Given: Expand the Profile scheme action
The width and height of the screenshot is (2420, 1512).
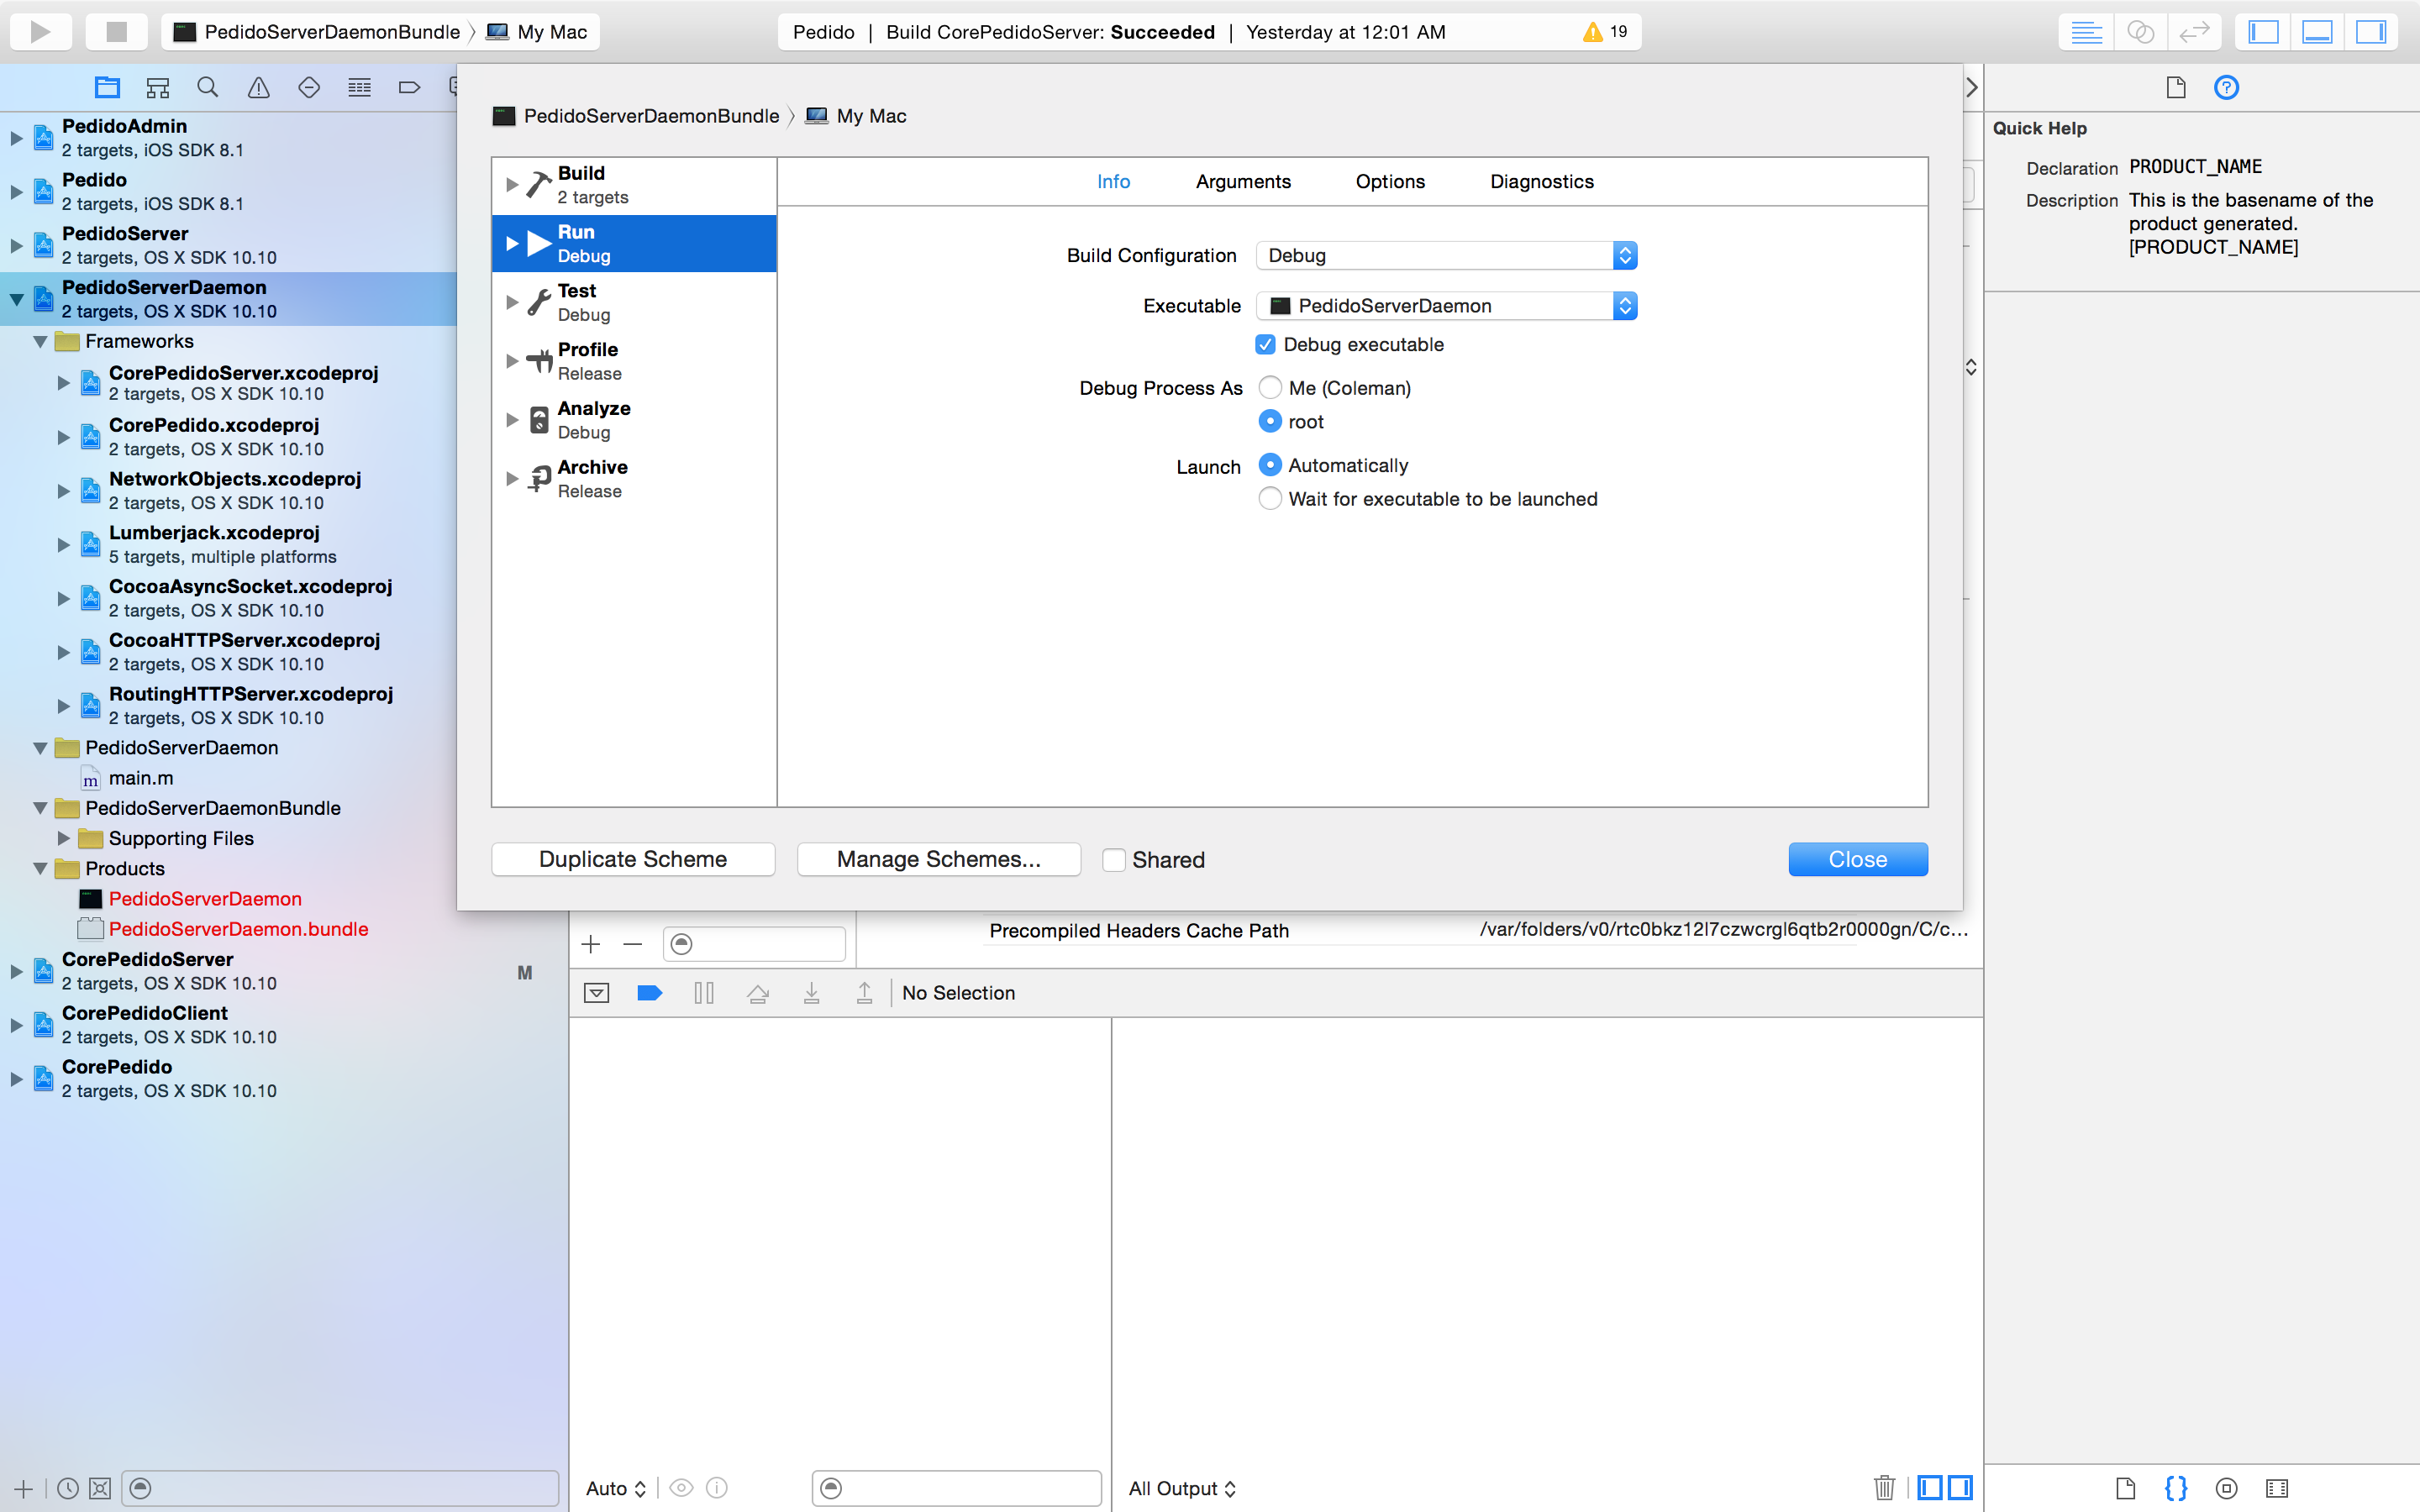Looking at the screenshot, I should pyautogui.click(x=512, y=361).
